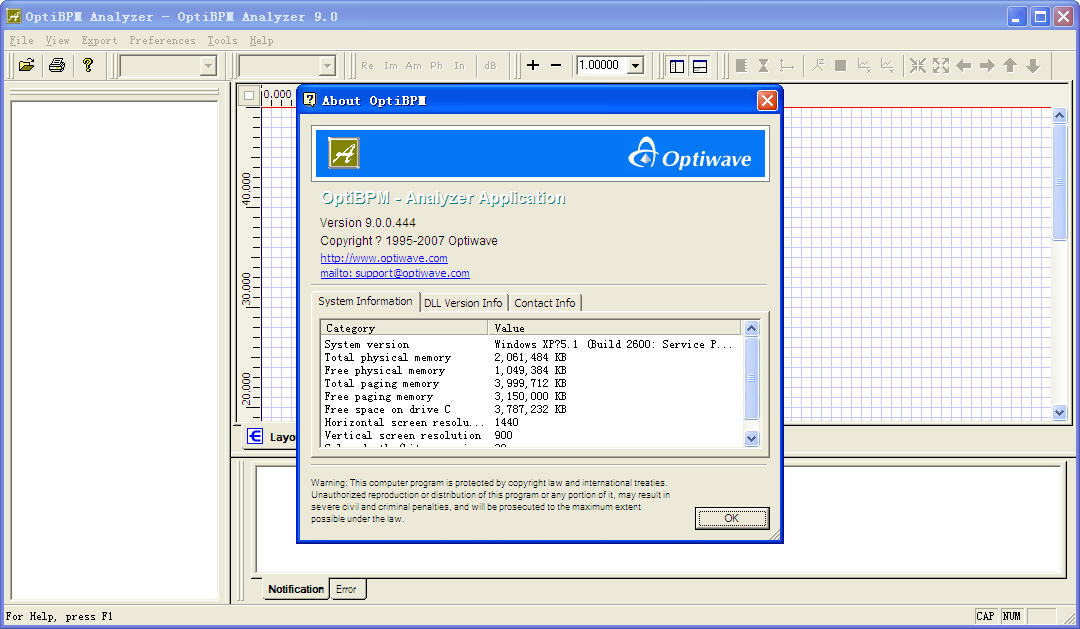The height and width of the screenshot is (629, 1080).
Task: Switch to the Contact Info tab
Action: click(x=545, y=303)
